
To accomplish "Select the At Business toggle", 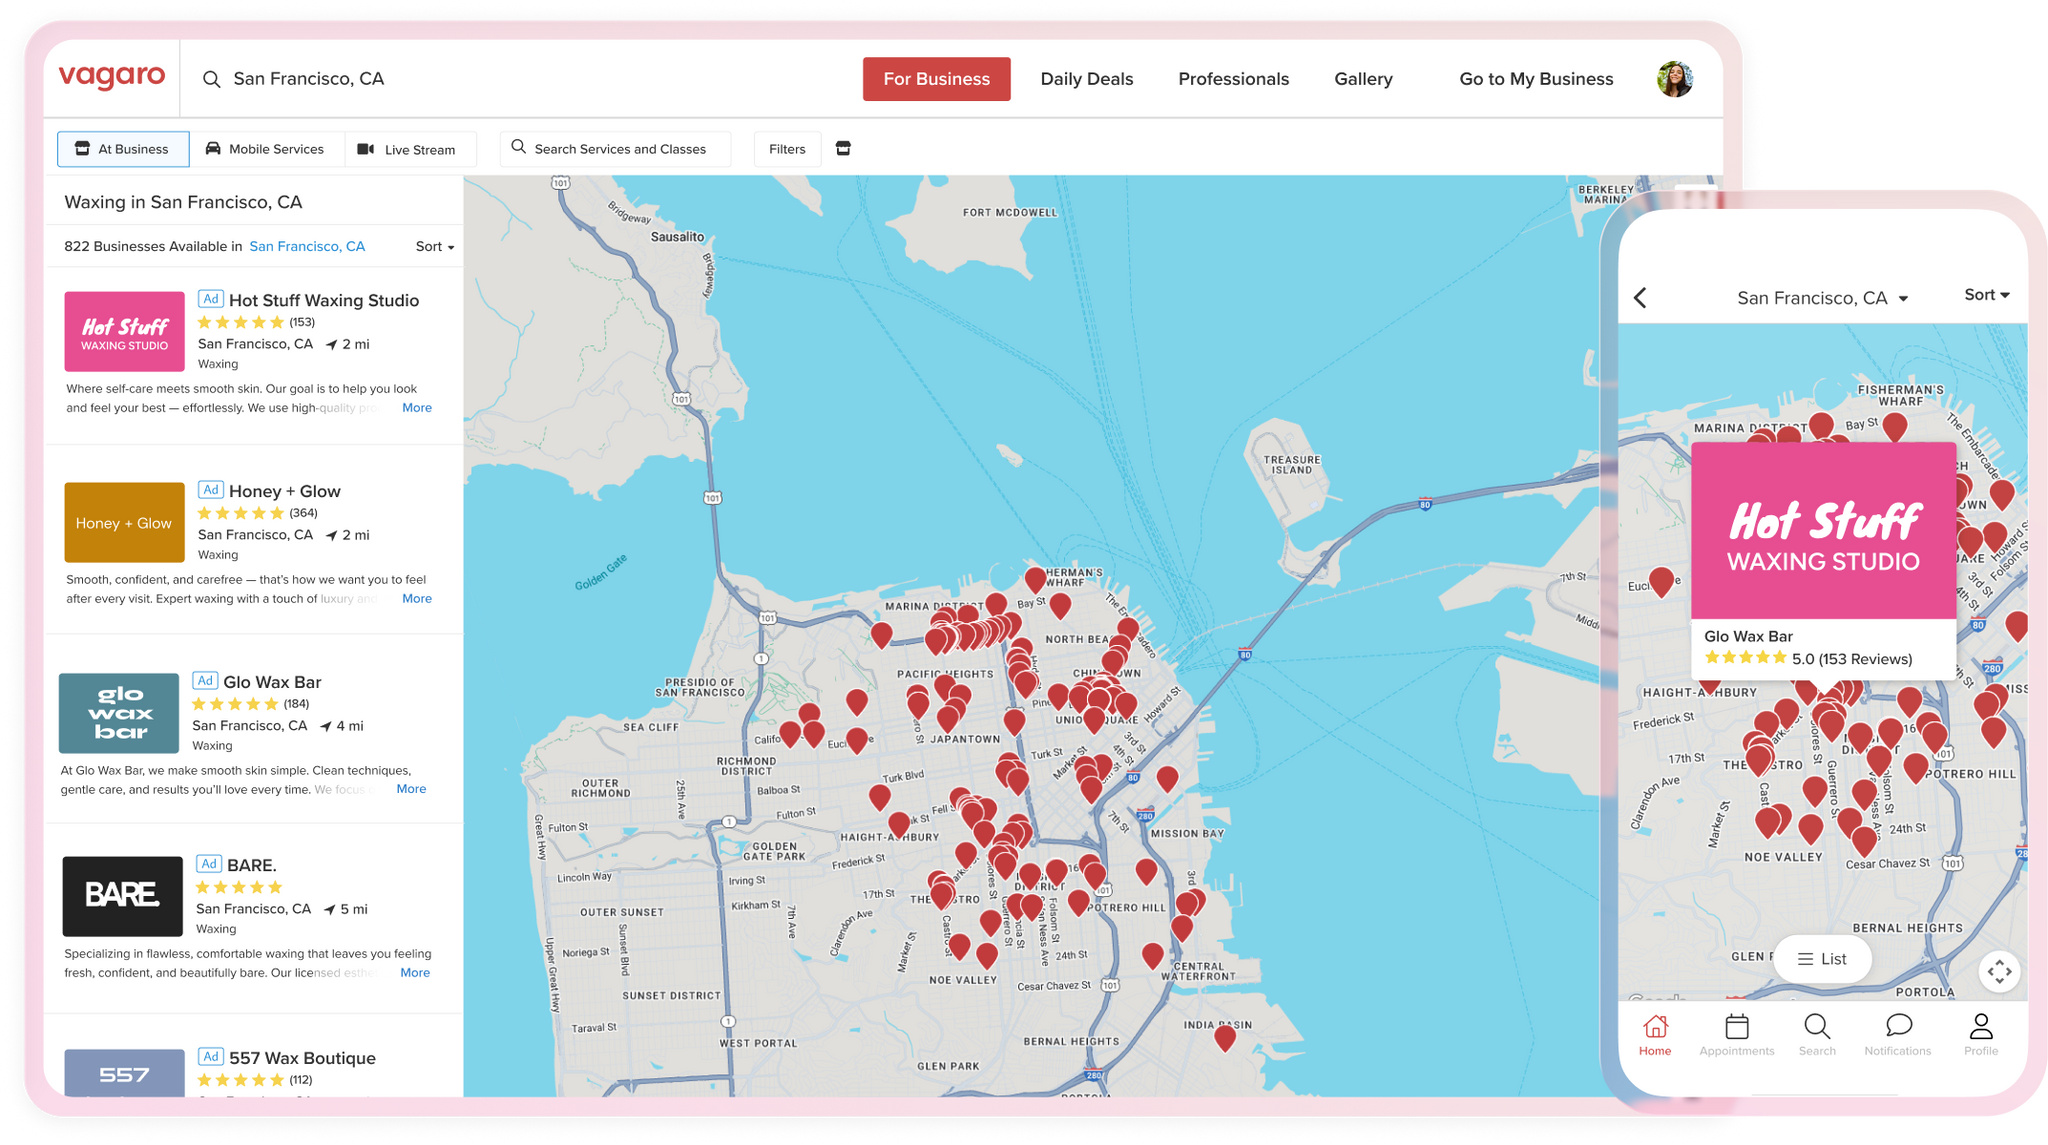I will 123,149.
